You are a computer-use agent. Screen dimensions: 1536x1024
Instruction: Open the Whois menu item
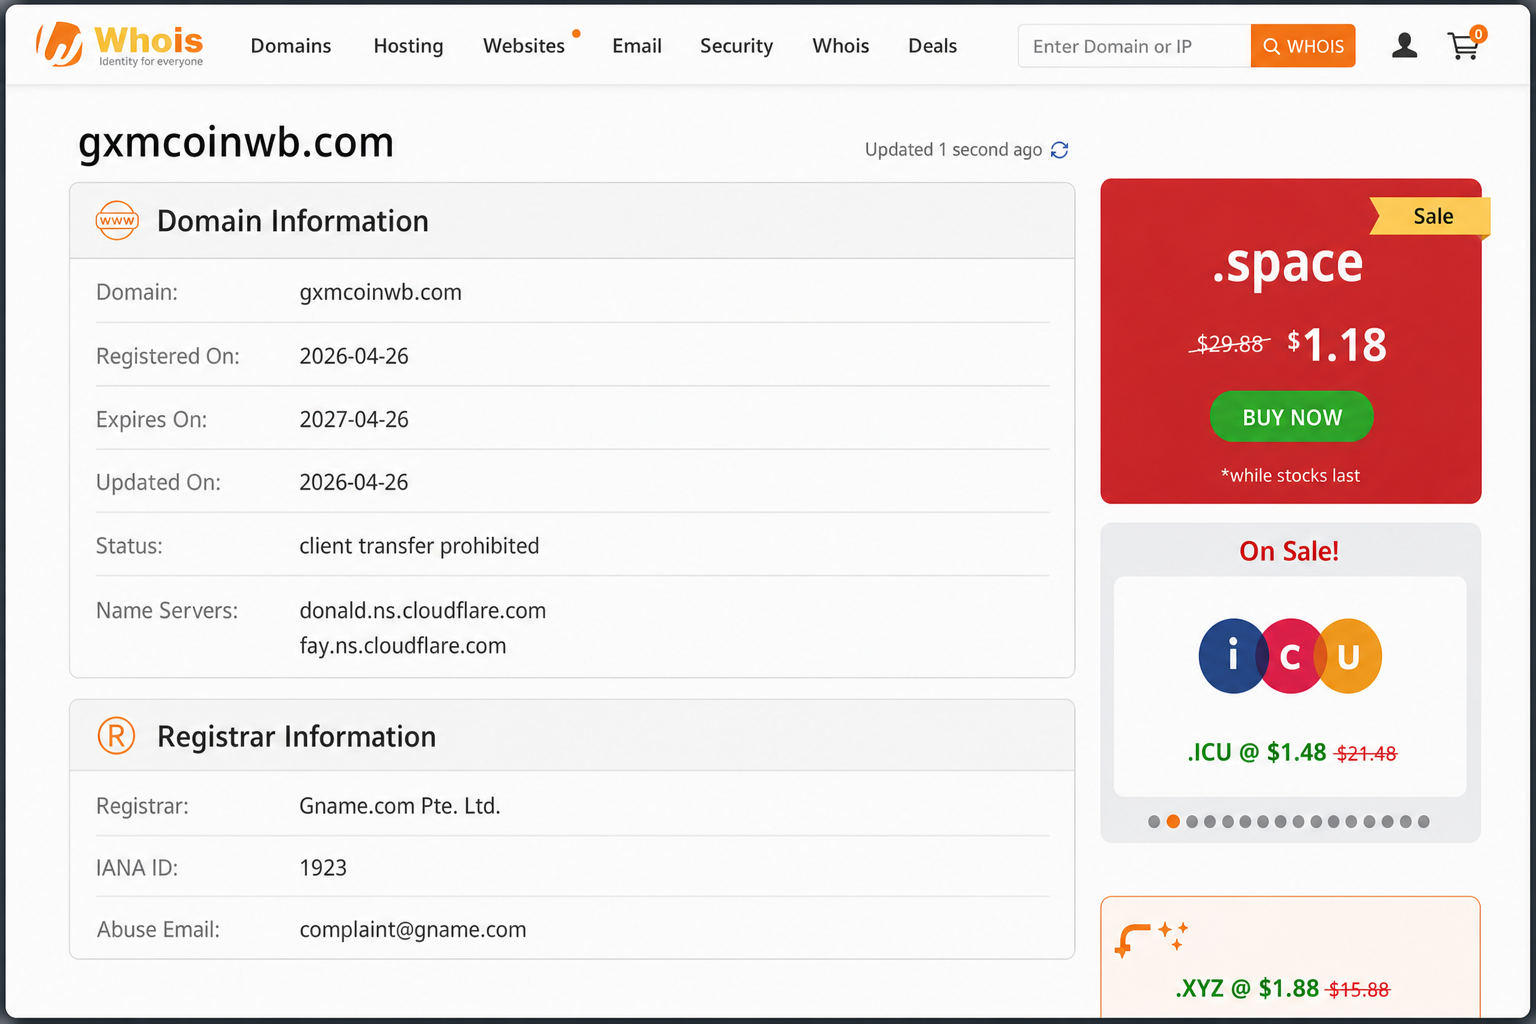click(x=841, y=46)
